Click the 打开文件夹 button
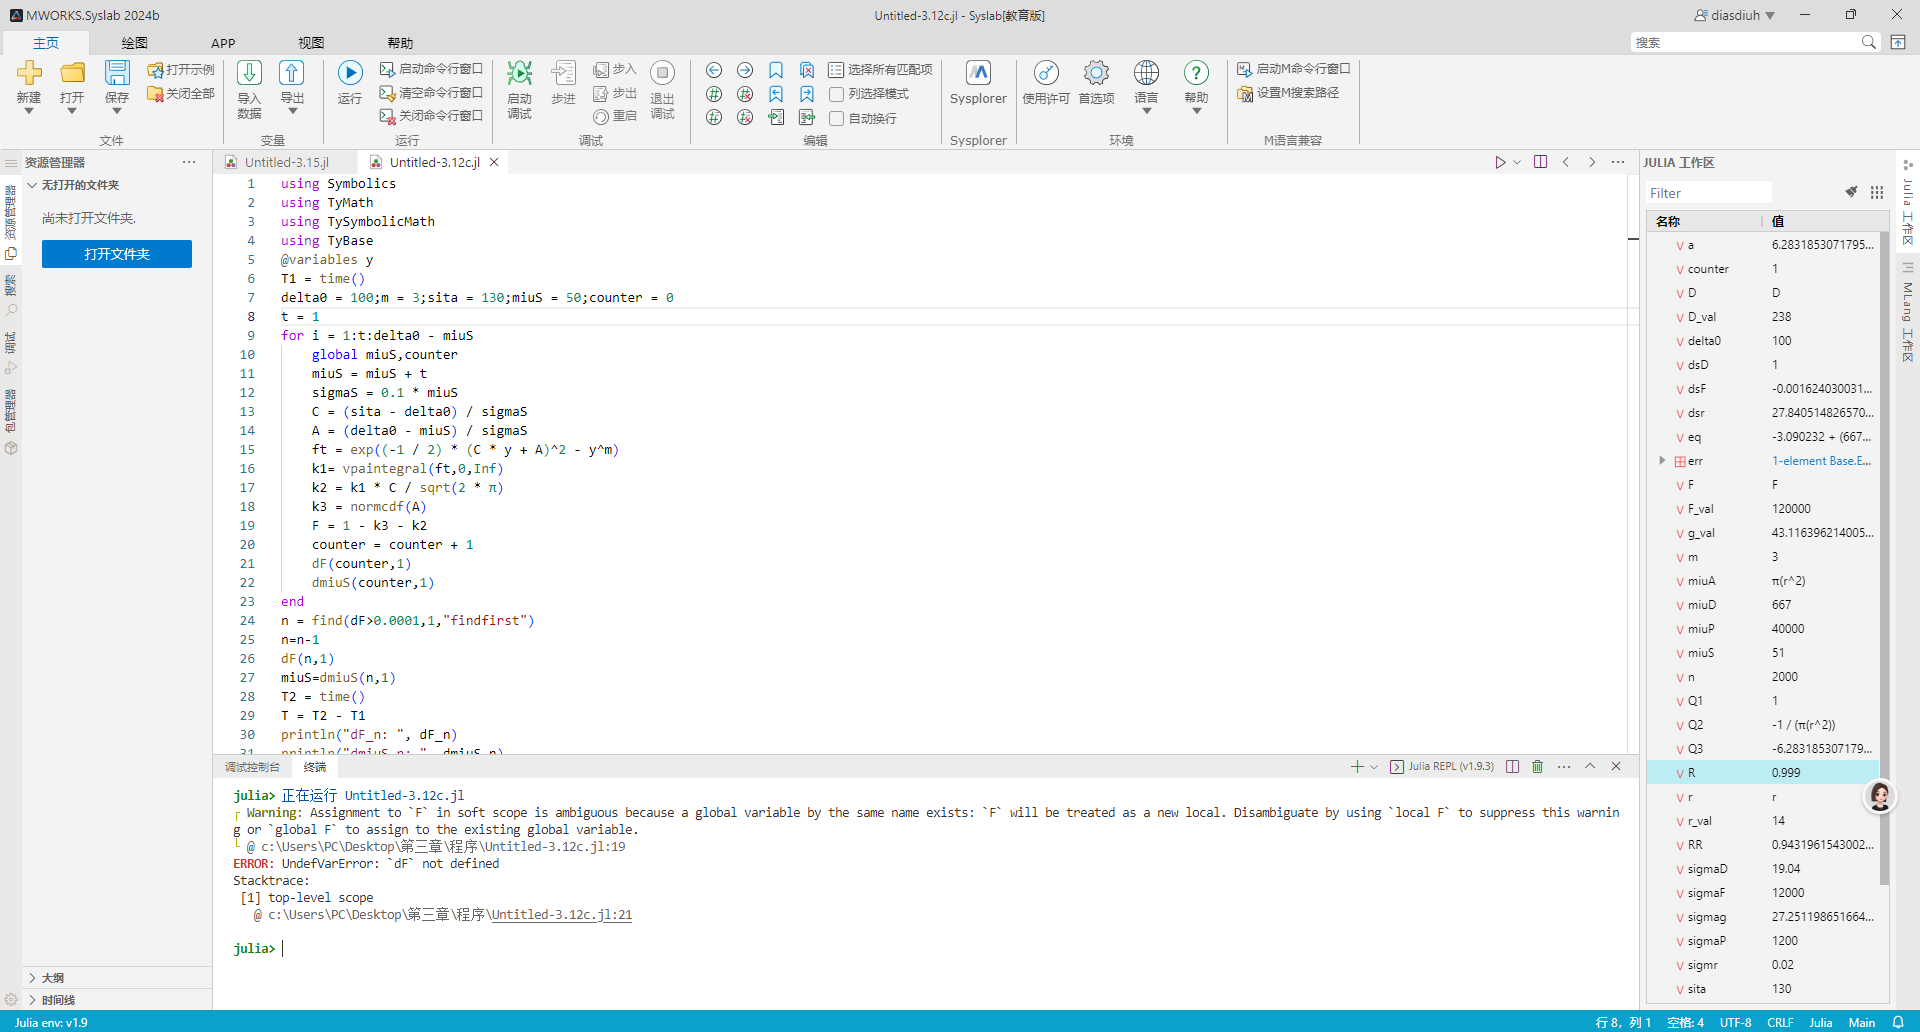1920x1032 pixels. click(117, 254)
